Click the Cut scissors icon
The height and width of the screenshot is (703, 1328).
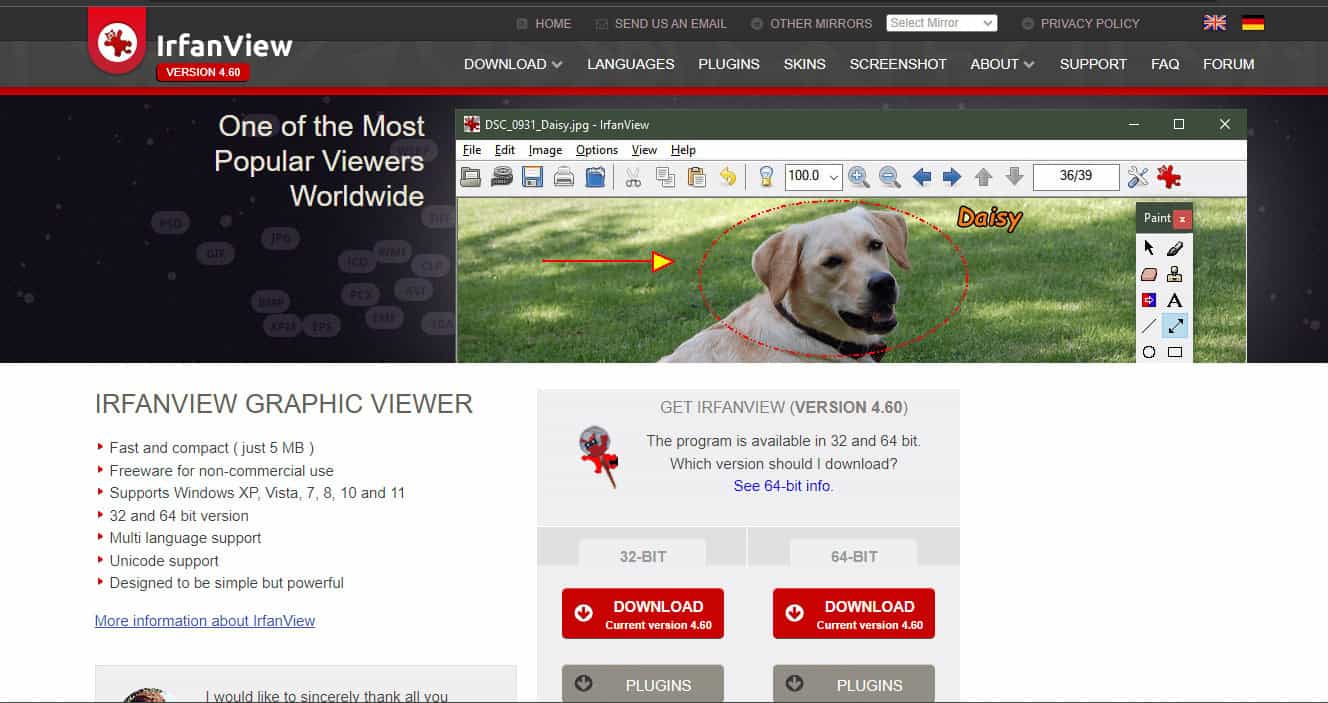click(633, 177)
